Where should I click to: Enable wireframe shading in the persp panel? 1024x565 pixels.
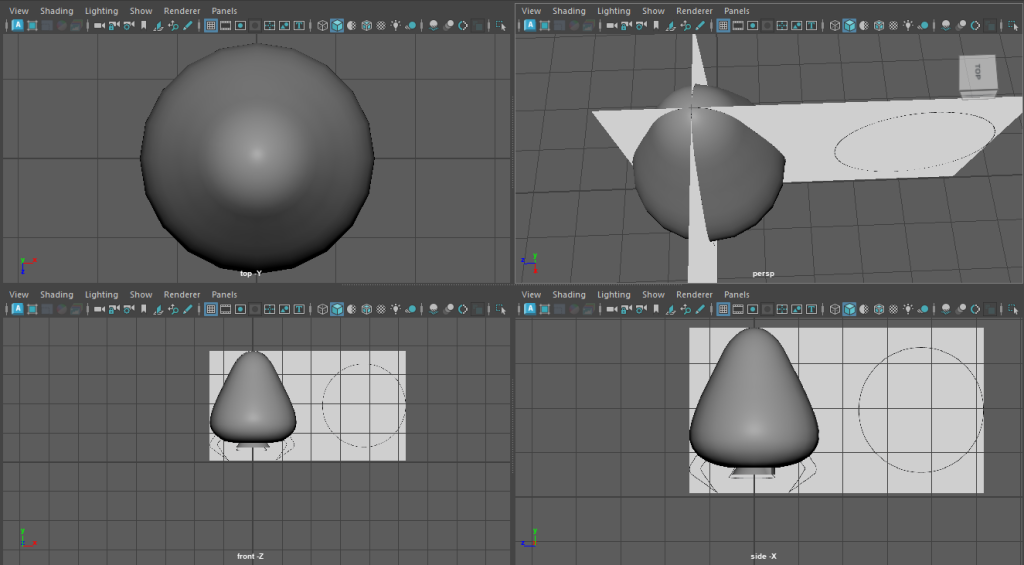click(833, 26)
